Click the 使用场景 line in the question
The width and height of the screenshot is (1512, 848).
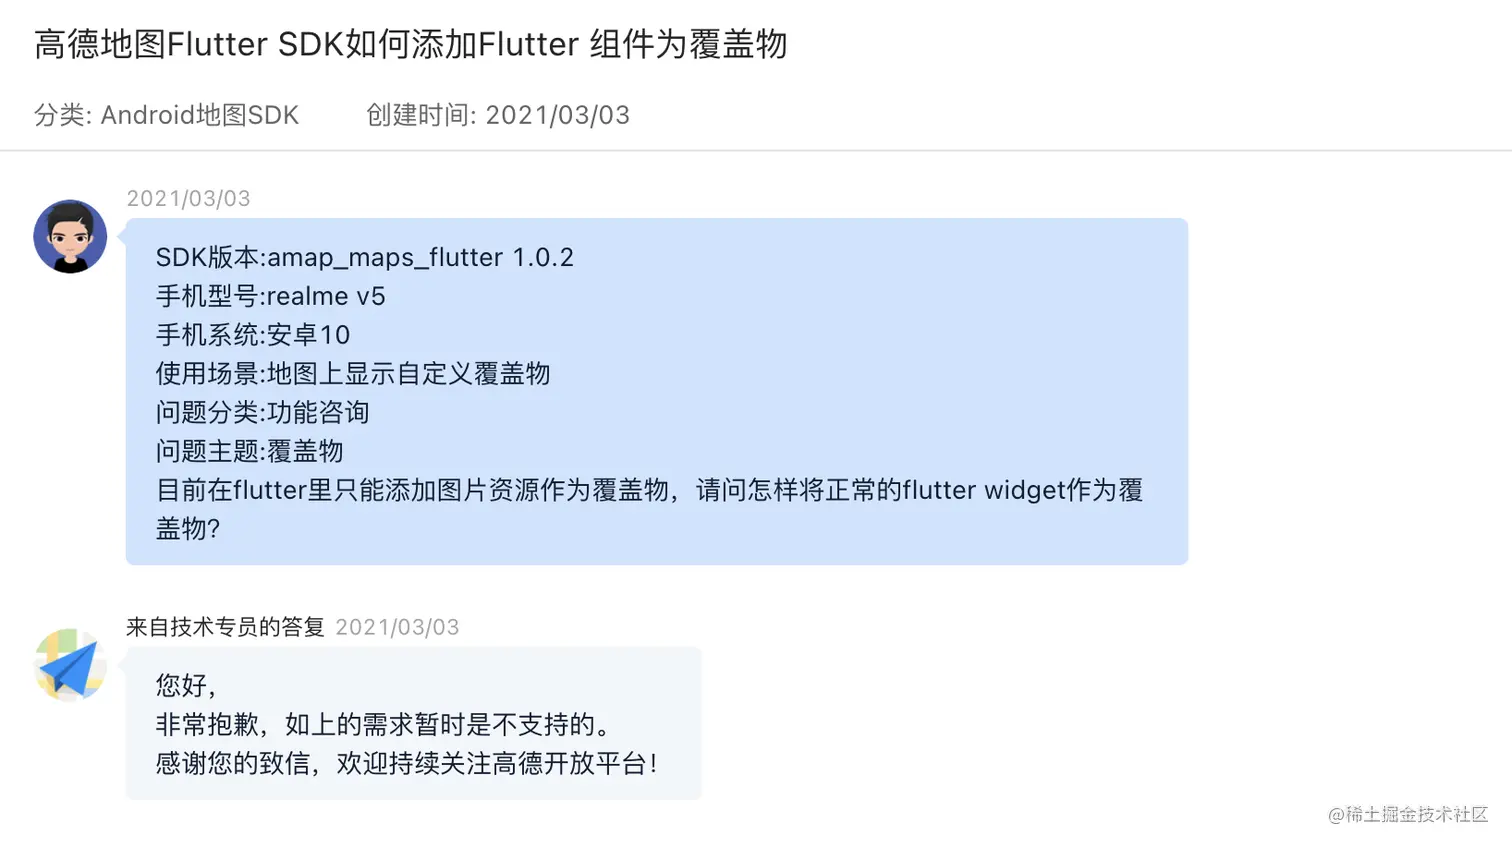(353, 374)
